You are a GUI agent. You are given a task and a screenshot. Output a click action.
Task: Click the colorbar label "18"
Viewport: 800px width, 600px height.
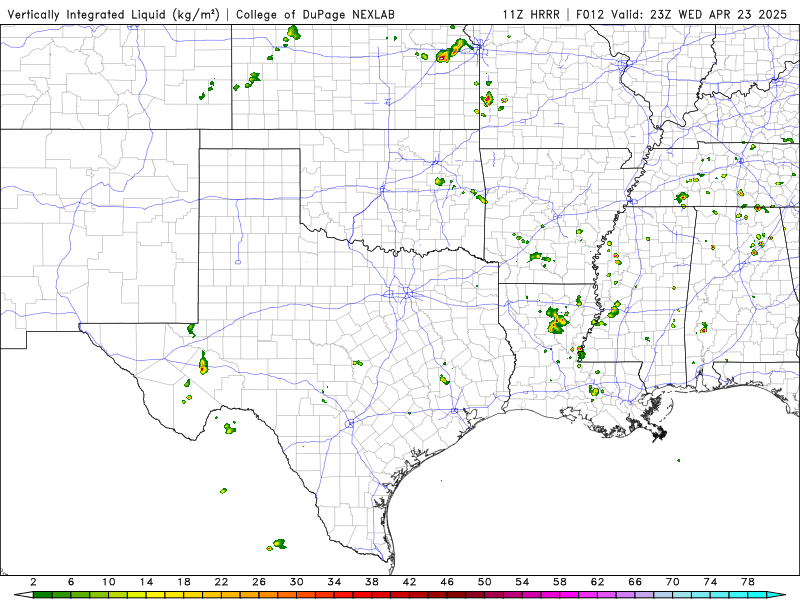184,582
